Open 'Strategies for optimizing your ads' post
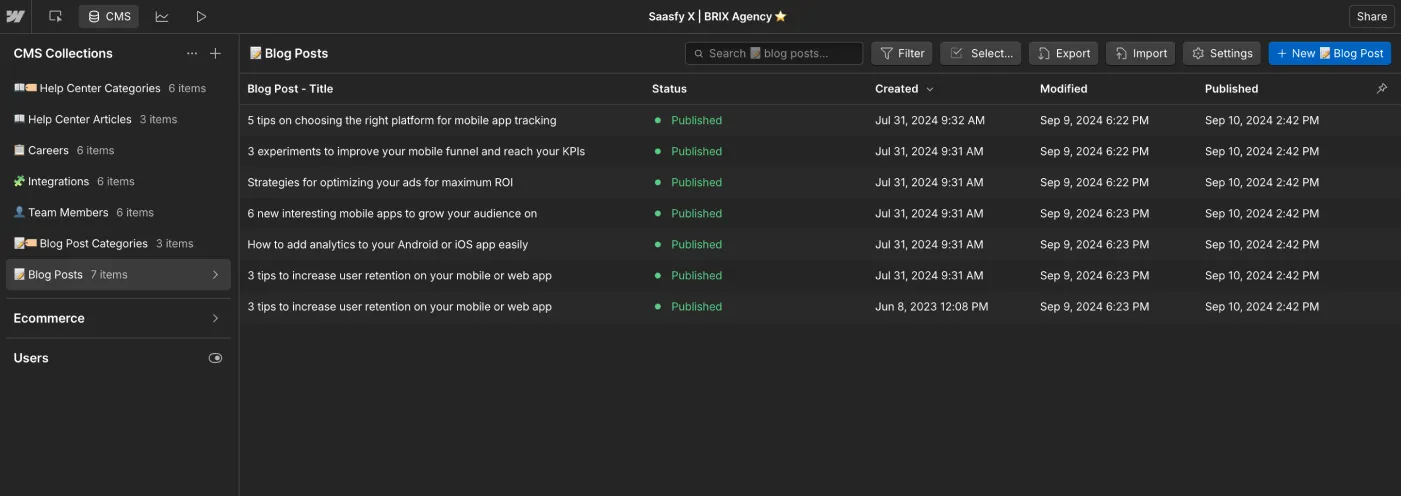This screenshot has height=496, width=1401. (380, 182)
